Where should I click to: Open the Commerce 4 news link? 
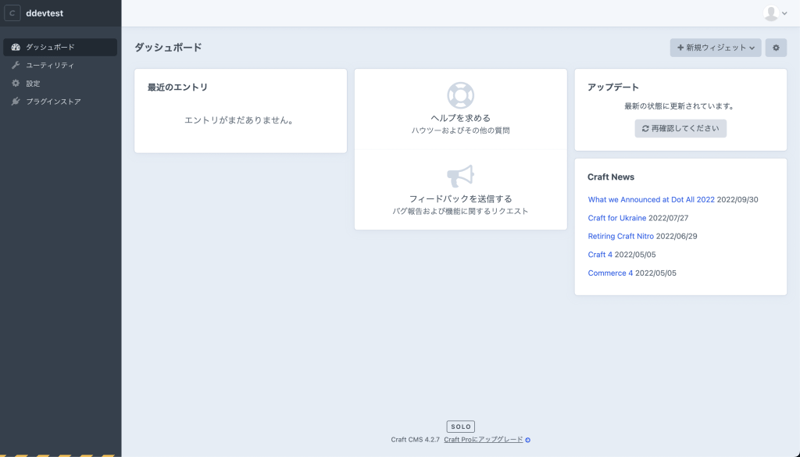610,273
